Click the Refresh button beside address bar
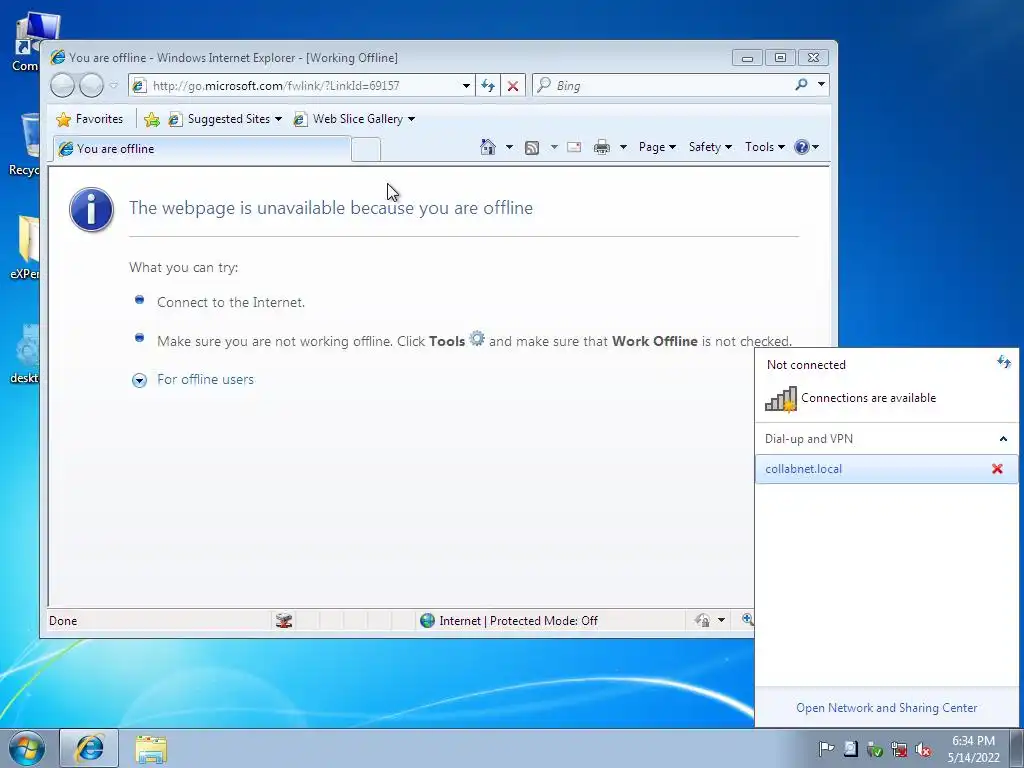Viewport: 1024px width, 768px height. [488, 86]
